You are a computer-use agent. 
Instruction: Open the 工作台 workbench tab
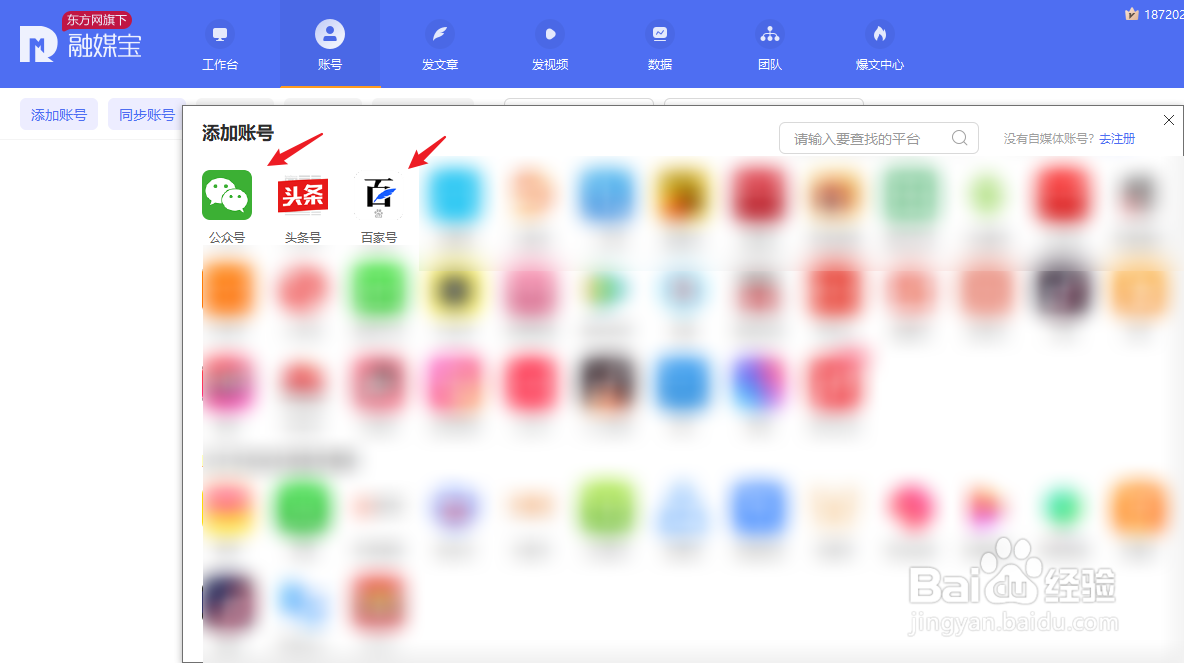[220, 47]
